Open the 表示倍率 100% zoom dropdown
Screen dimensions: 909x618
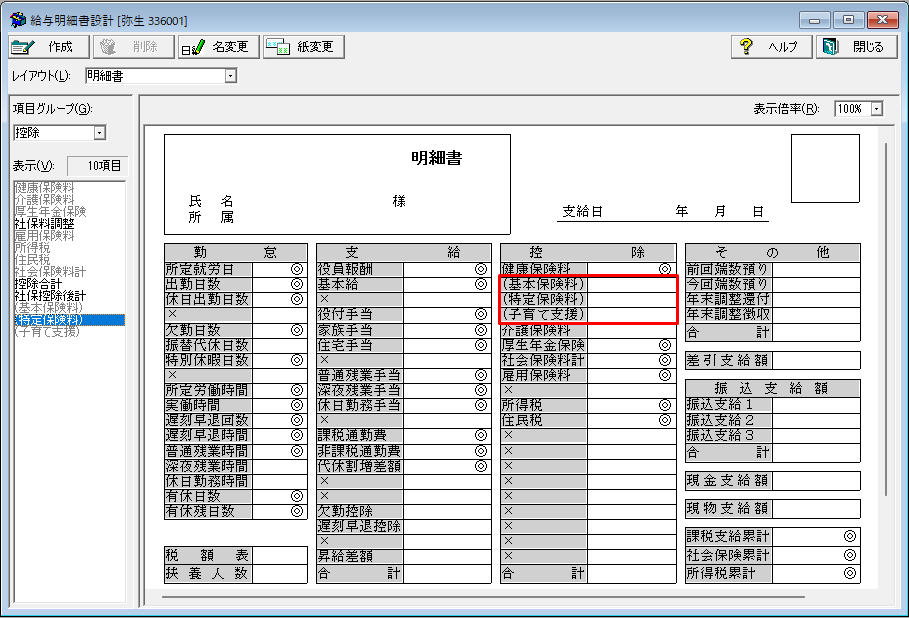pos(876,109)
